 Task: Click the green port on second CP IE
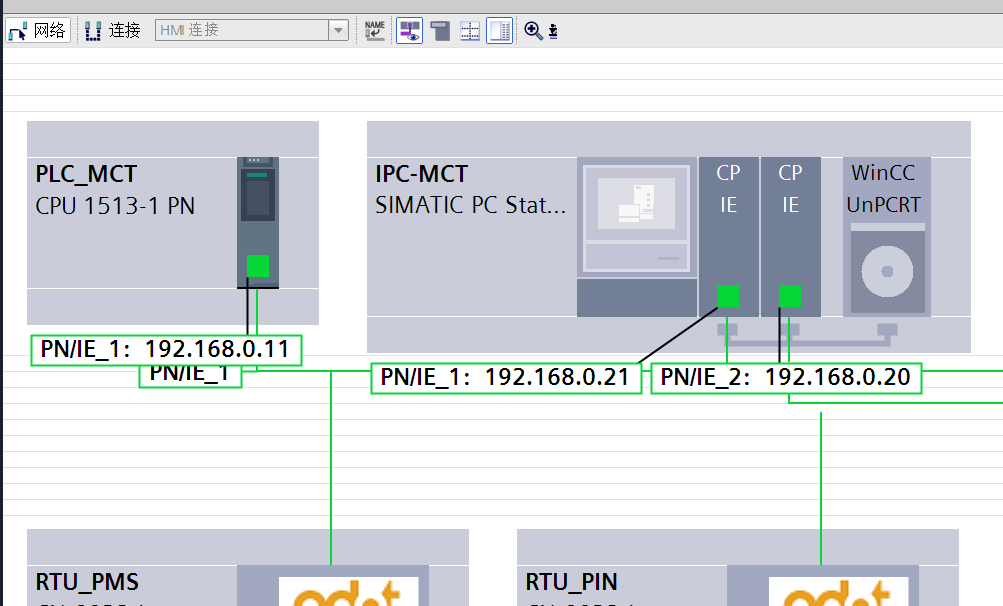click(x=790, y=296)
